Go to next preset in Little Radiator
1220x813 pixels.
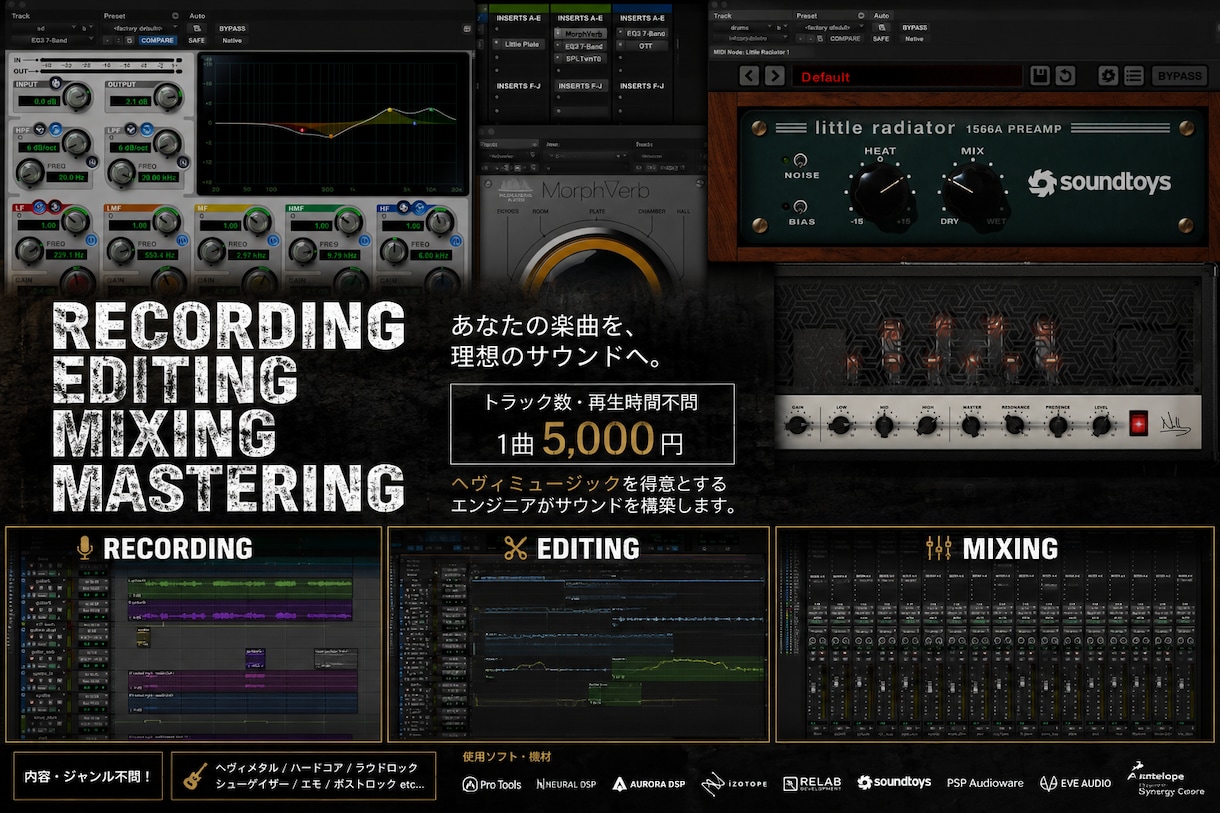774,76
